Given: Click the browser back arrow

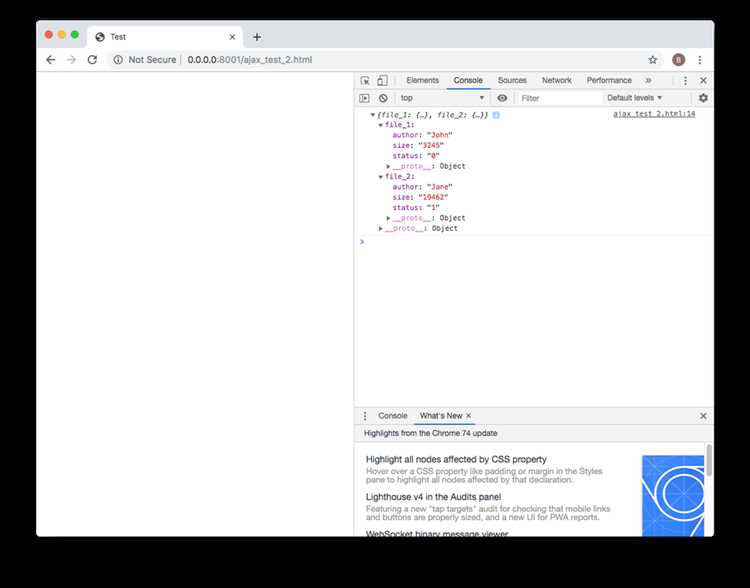Looking at the screenshot, I should point(51,60).
